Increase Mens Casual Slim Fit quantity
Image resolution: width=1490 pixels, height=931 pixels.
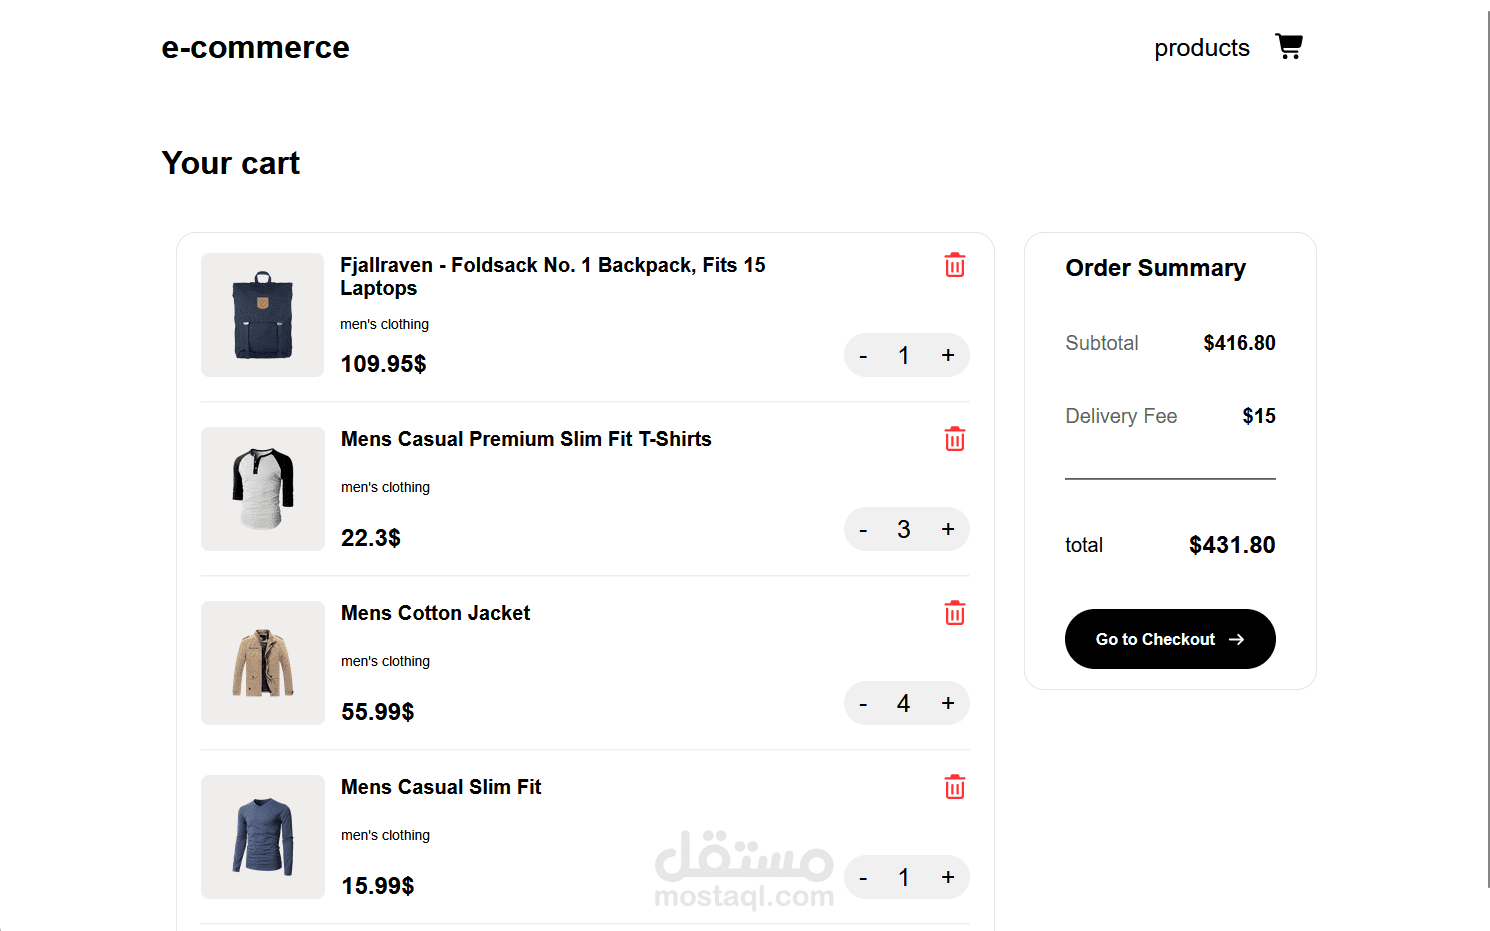click(948, 877)
